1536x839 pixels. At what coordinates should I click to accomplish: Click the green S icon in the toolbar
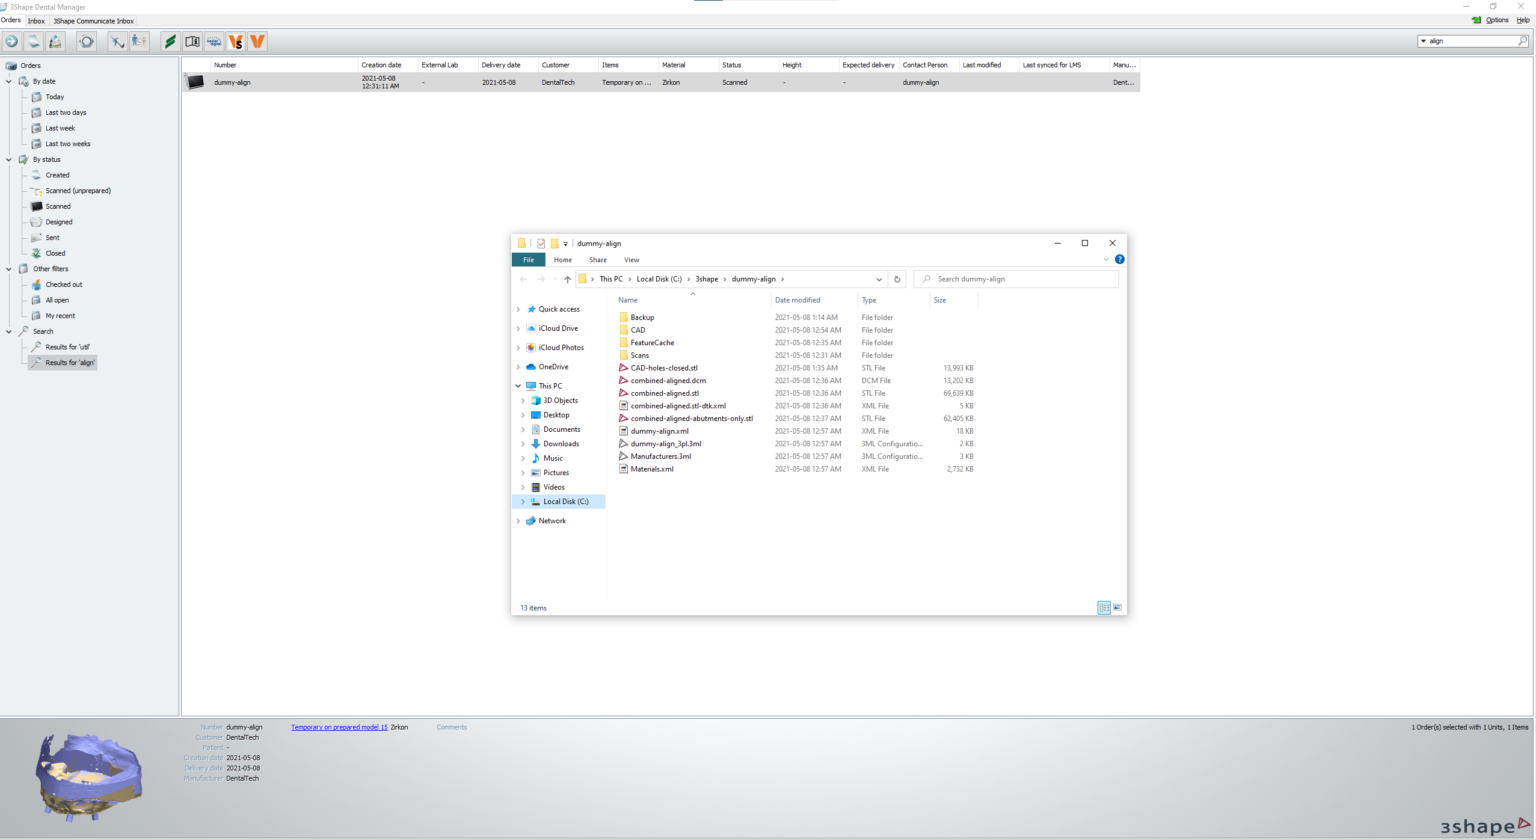click(x=170, y=41)
